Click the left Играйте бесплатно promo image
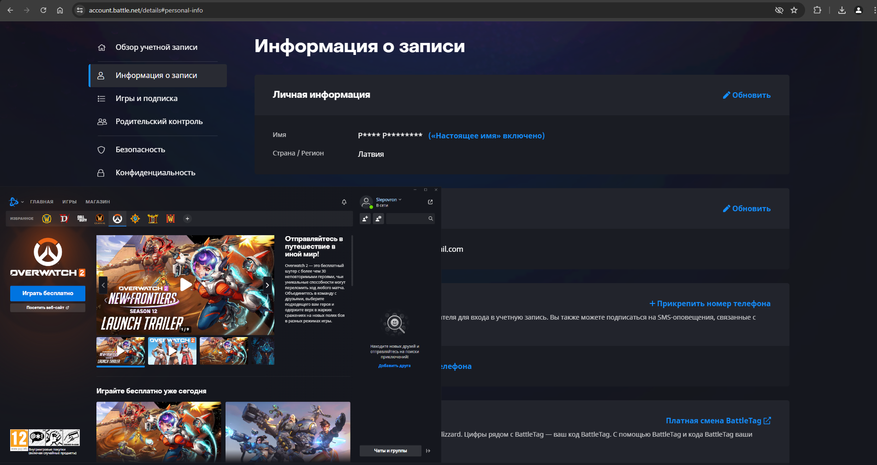 click(x=159, y=431)
